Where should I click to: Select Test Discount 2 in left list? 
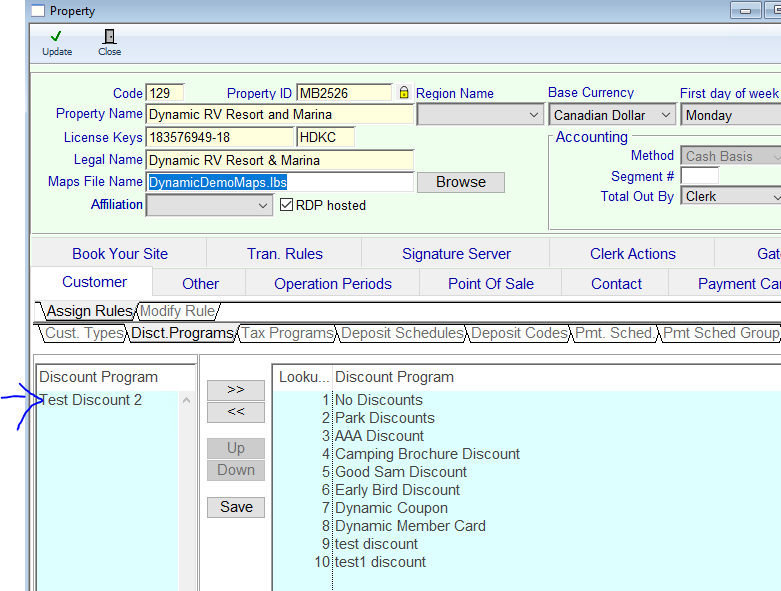click(108, 400)
